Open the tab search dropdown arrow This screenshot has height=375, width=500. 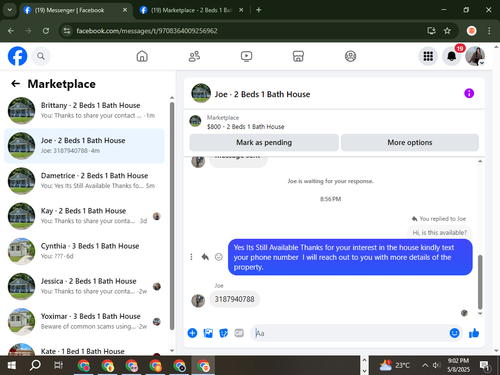[10, 10]
